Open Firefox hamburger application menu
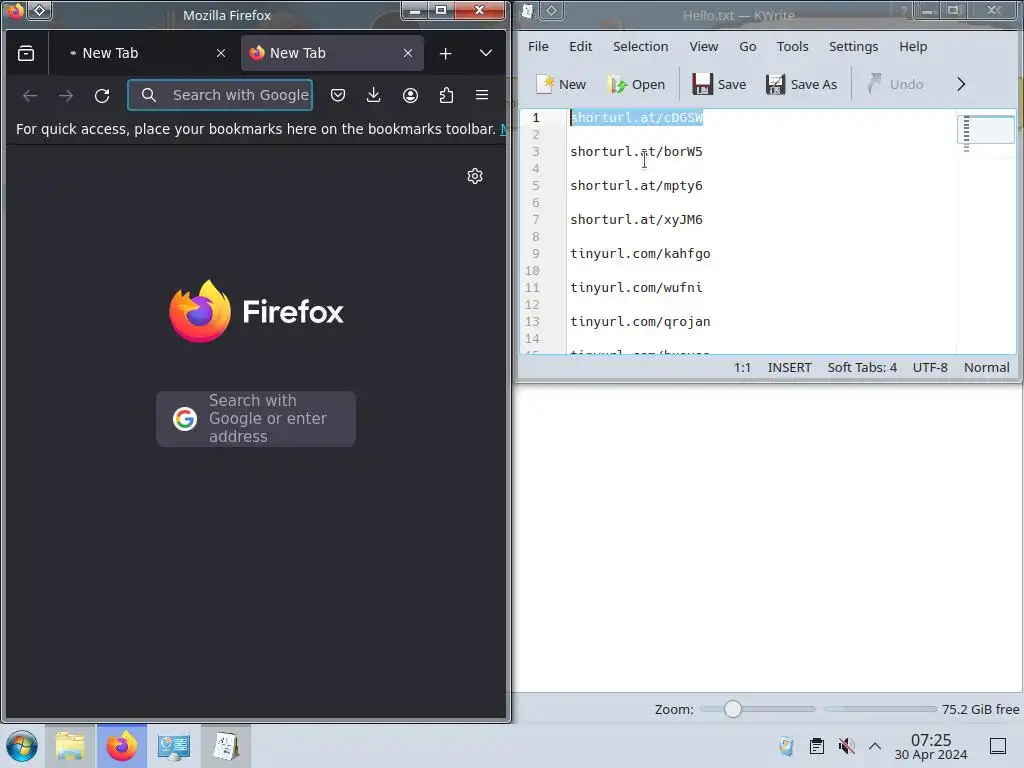 pyautogui.click(x=482, y=95)
